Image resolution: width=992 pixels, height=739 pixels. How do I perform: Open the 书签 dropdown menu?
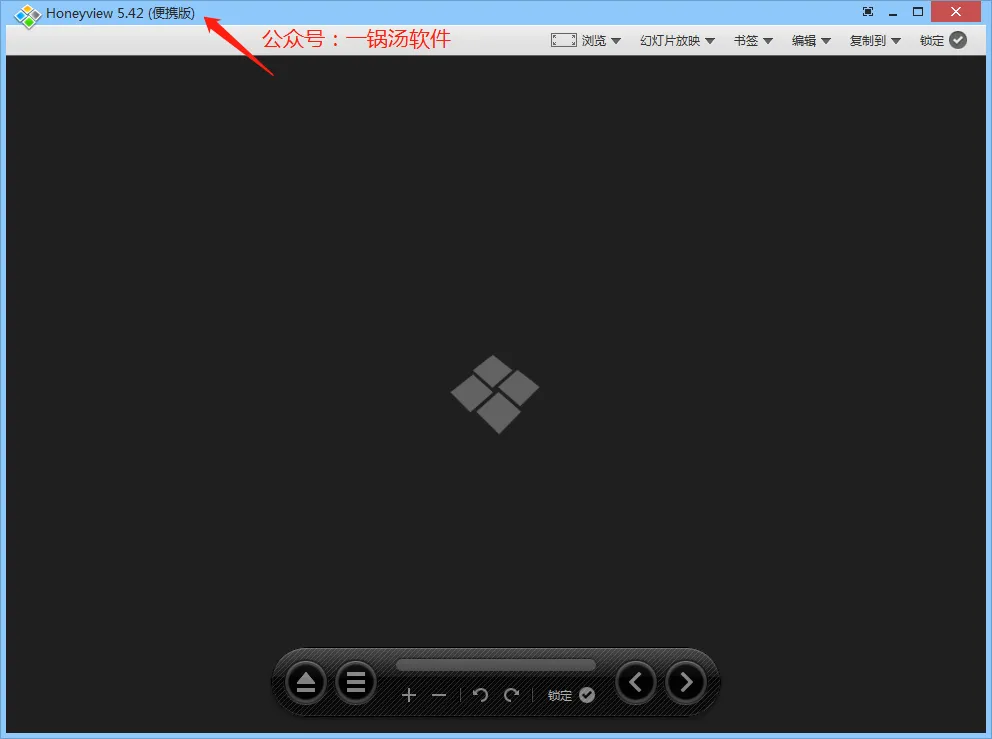click(753, 40)
